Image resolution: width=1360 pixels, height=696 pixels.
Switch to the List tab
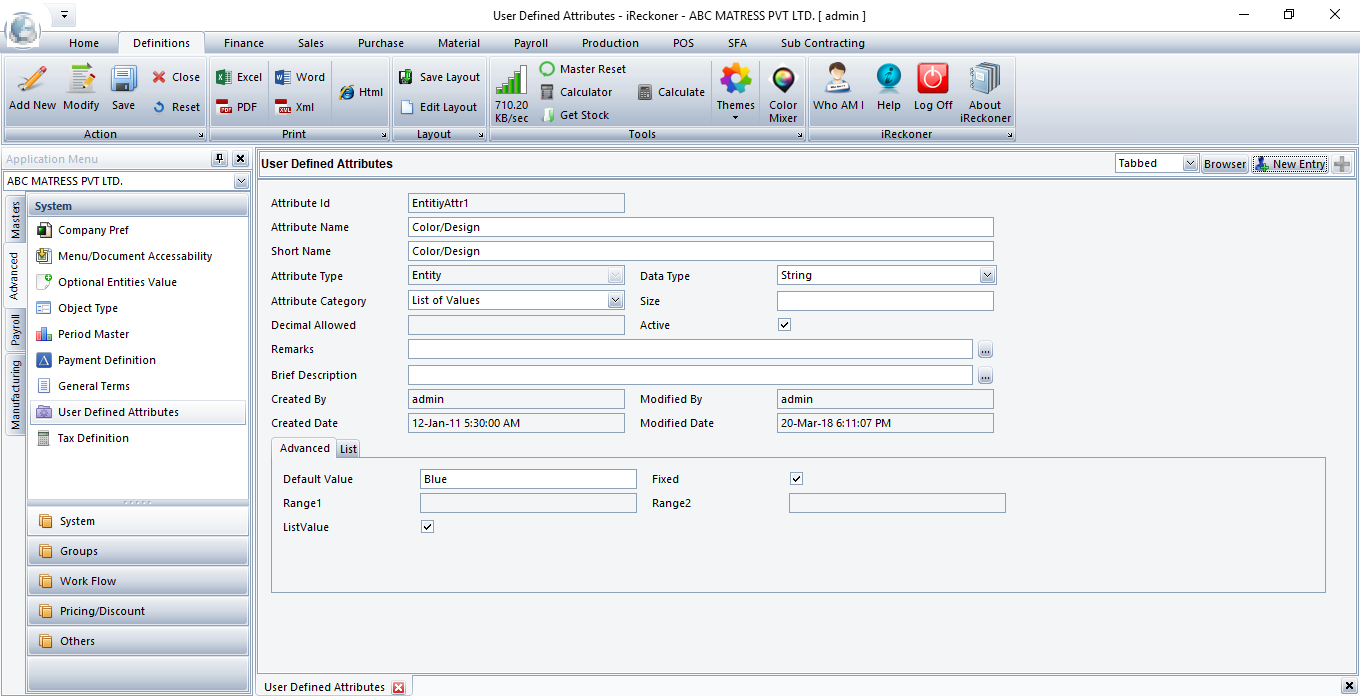[348, 449]
